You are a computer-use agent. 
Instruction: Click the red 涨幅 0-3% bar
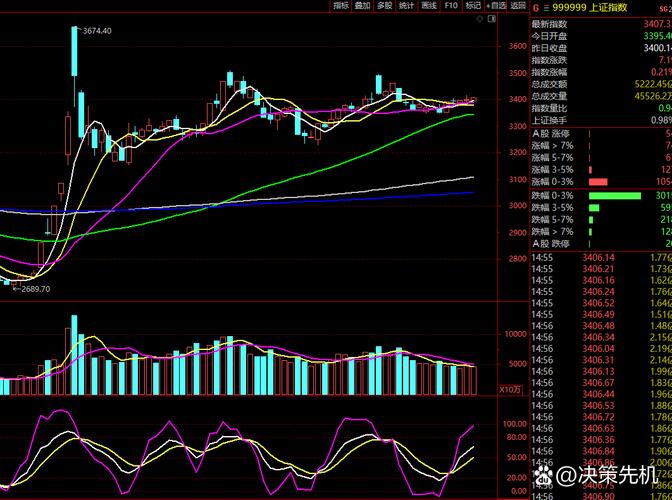(599, 182)
